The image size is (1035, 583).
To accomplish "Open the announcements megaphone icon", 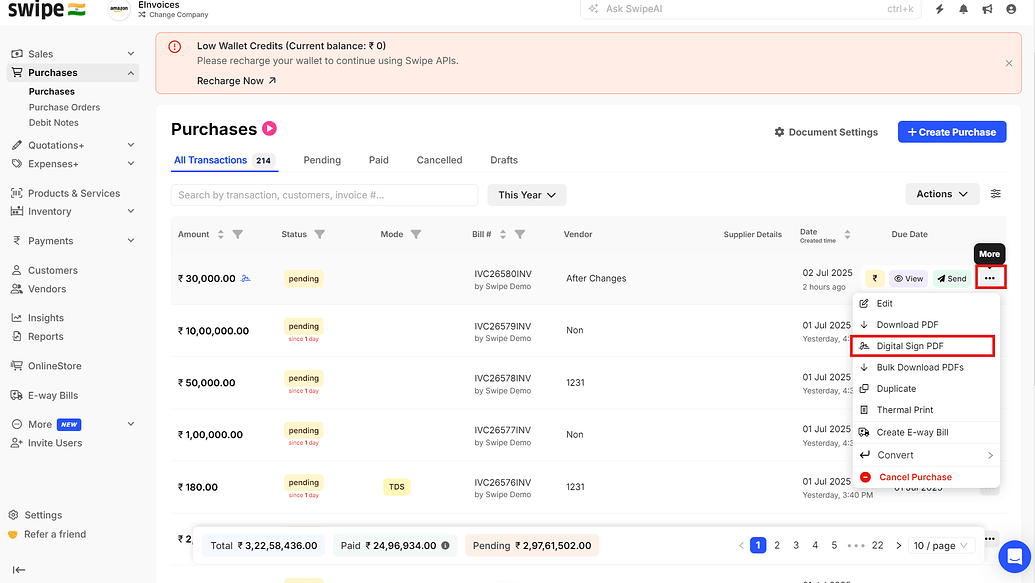I will [x=988, y=9].
